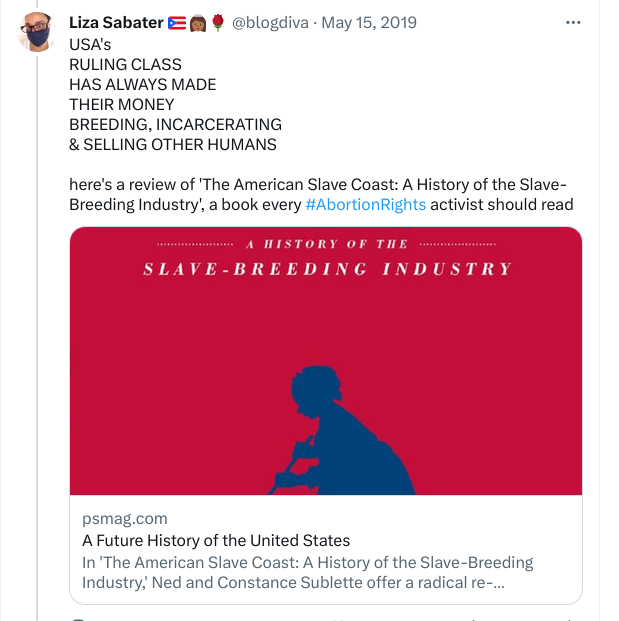Open the three-dot more options menu
This screenshot has height=621, width=619.
pyautogui.click(x=573, y=23)
